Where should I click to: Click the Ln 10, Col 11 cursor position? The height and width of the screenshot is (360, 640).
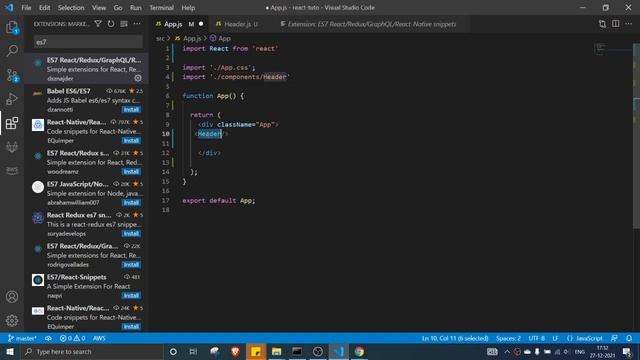455,338
